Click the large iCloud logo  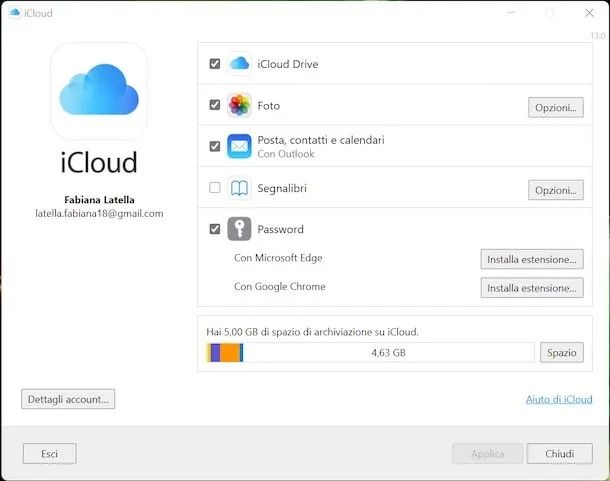click(x=99, y=91)
